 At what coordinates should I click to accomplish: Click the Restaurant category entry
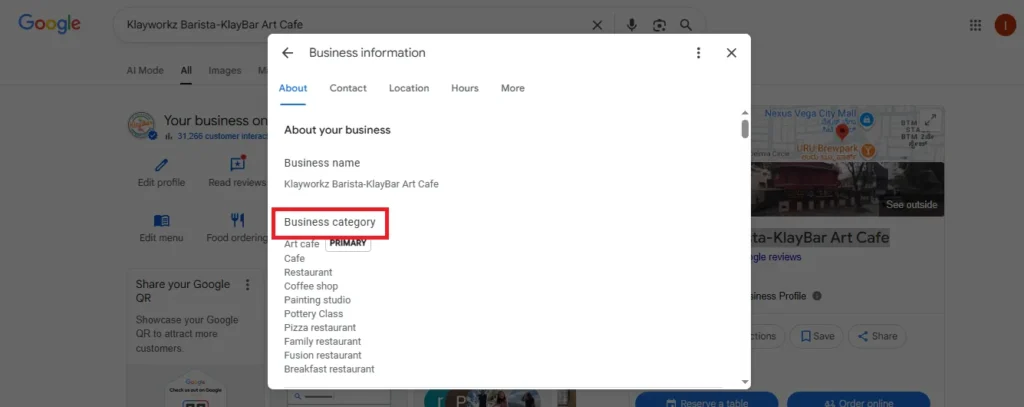click(308, 272)
